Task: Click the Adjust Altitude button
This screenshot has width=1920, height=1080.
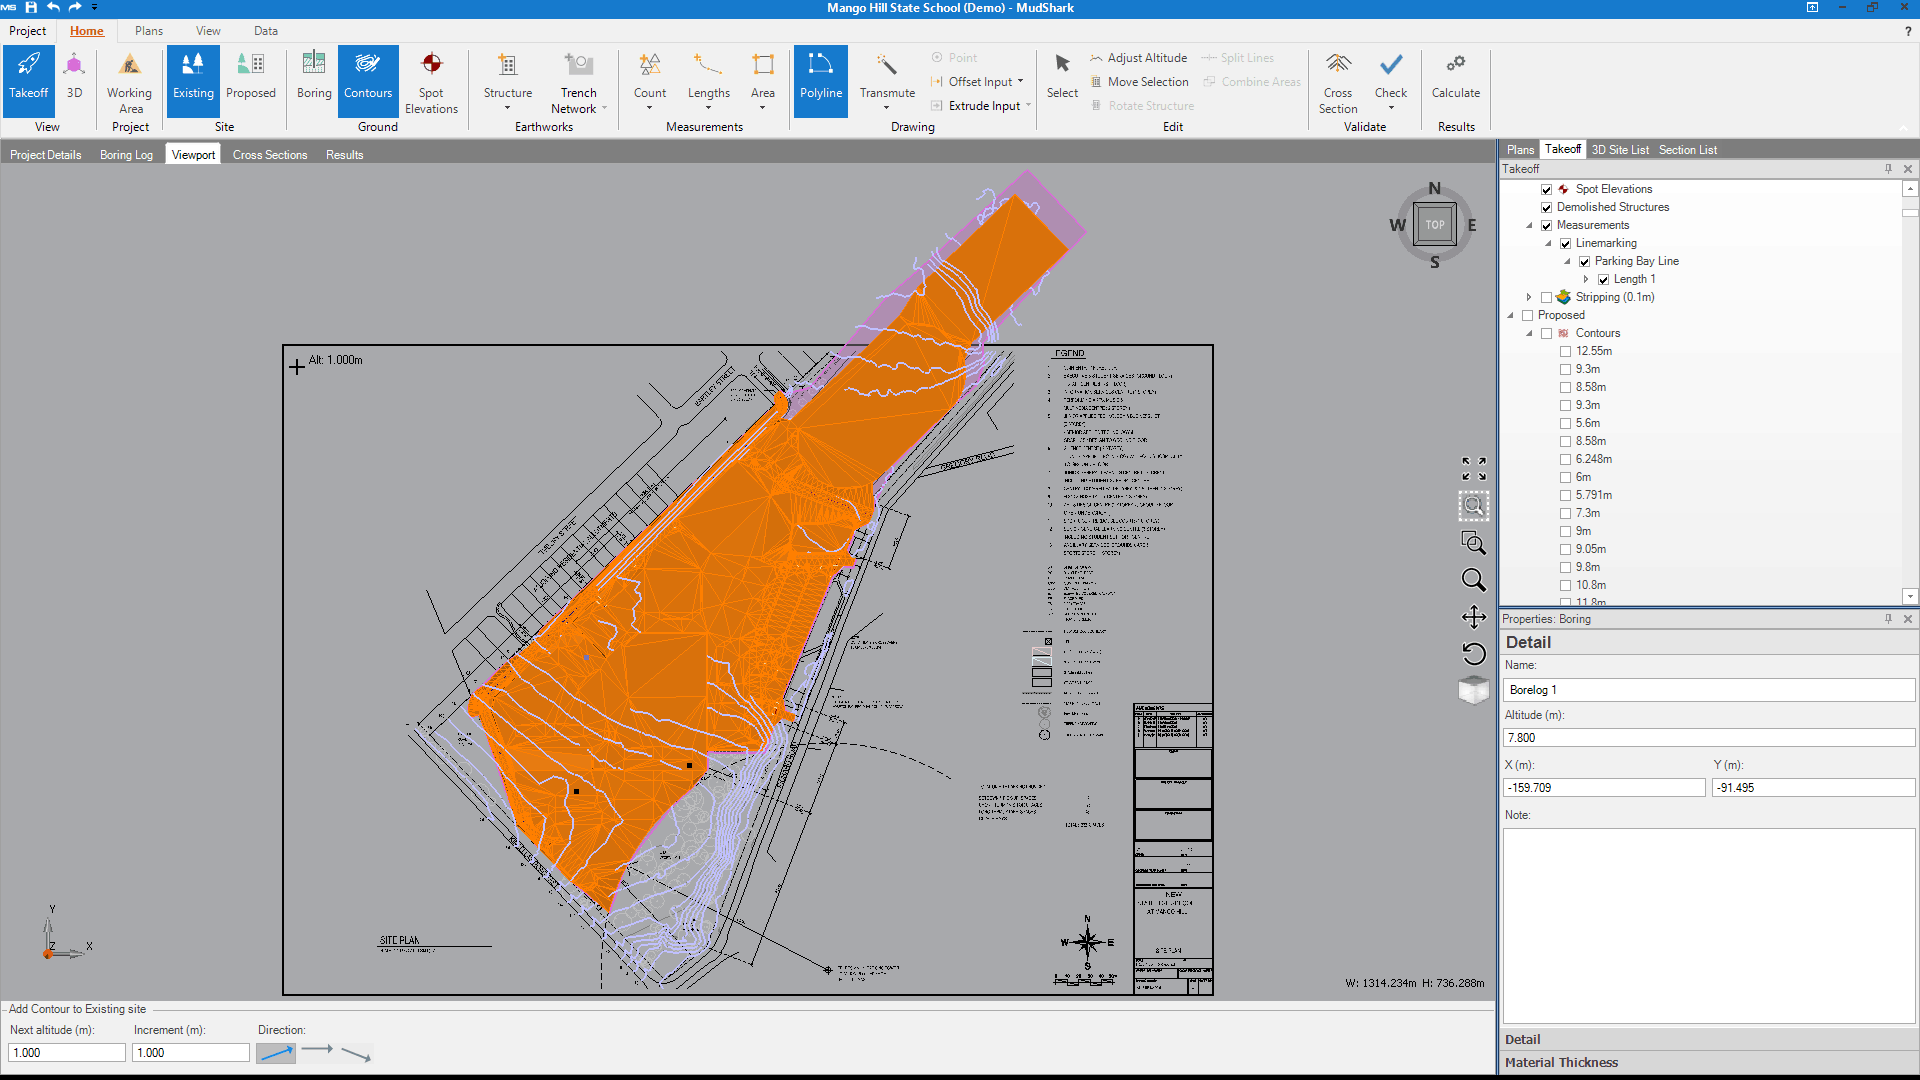Action: click(x=1138, y=57)
